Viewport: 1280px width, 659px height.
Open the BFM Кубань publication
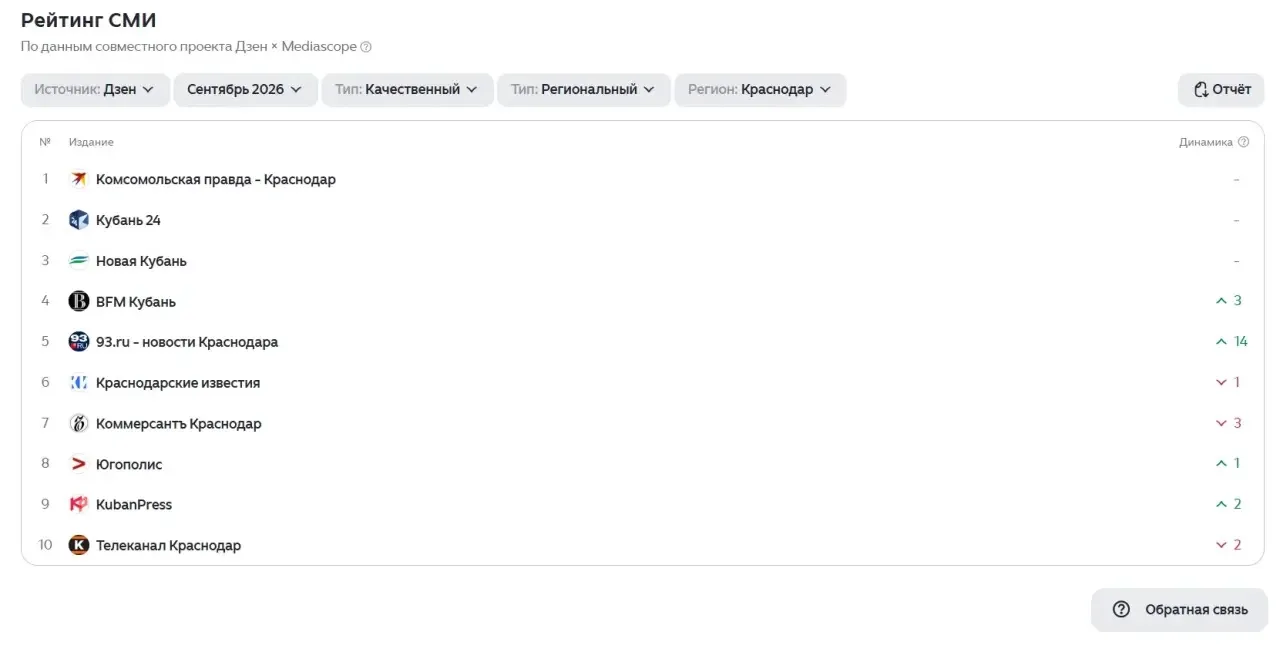click(x=136, y=301)
